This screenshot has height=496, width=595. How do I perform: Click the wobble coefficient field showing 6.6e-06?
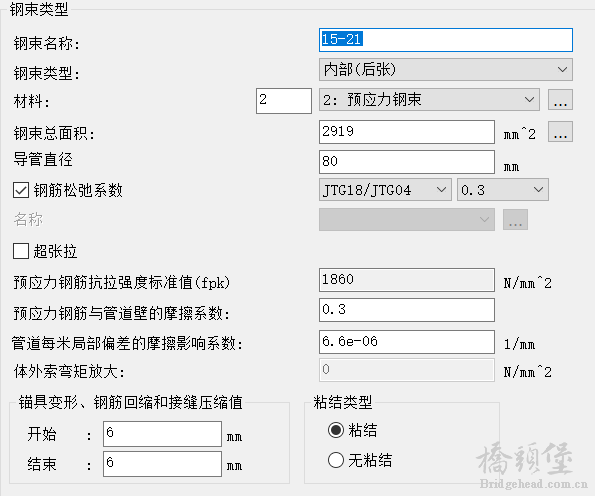click(407, 342)
